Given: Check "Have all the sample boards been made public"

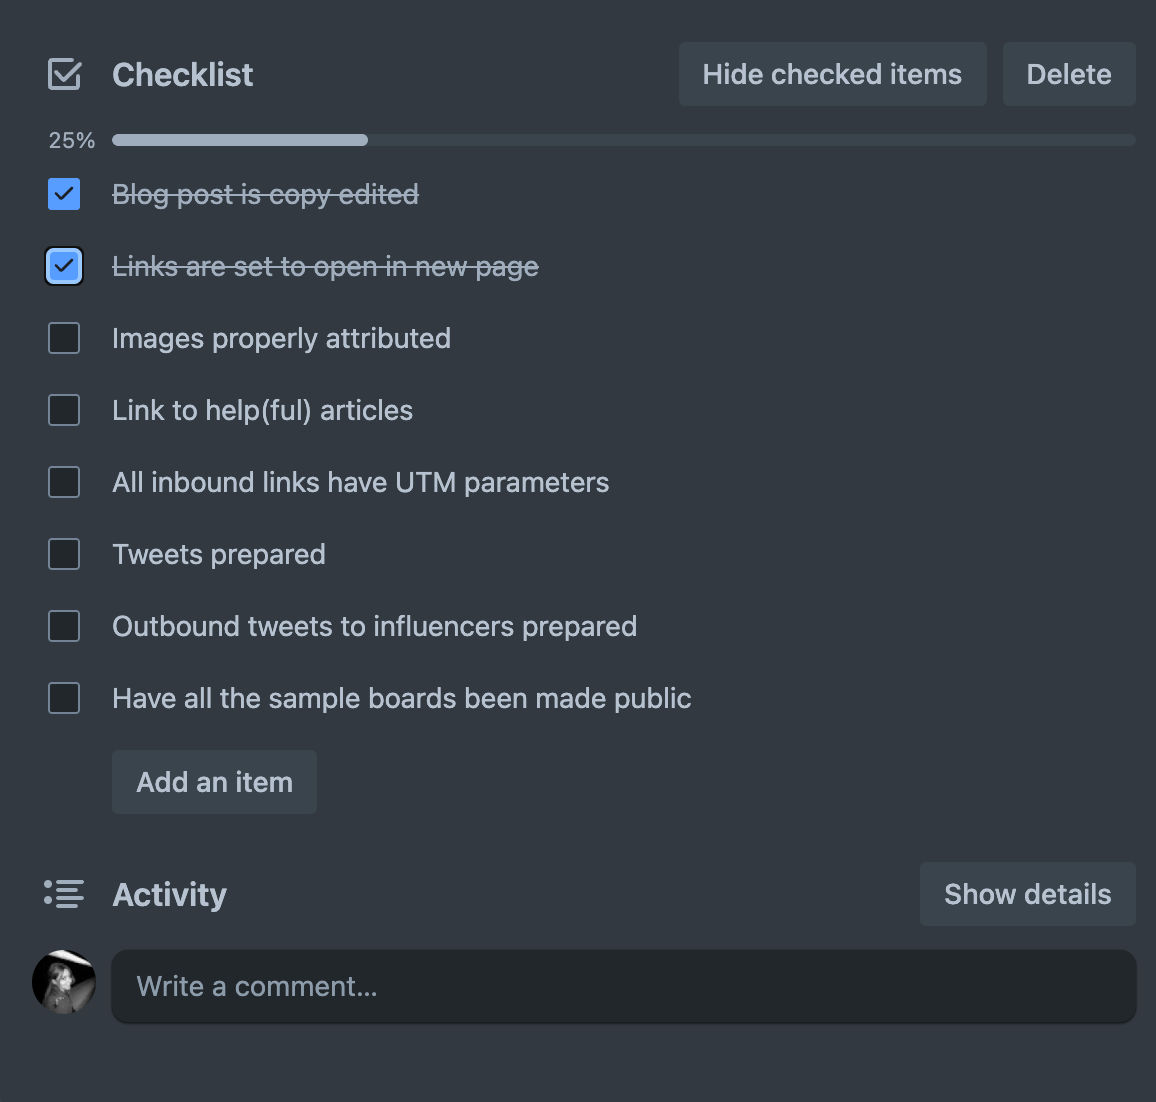Looking at the screenshot, I should click(x=64, y=698).
